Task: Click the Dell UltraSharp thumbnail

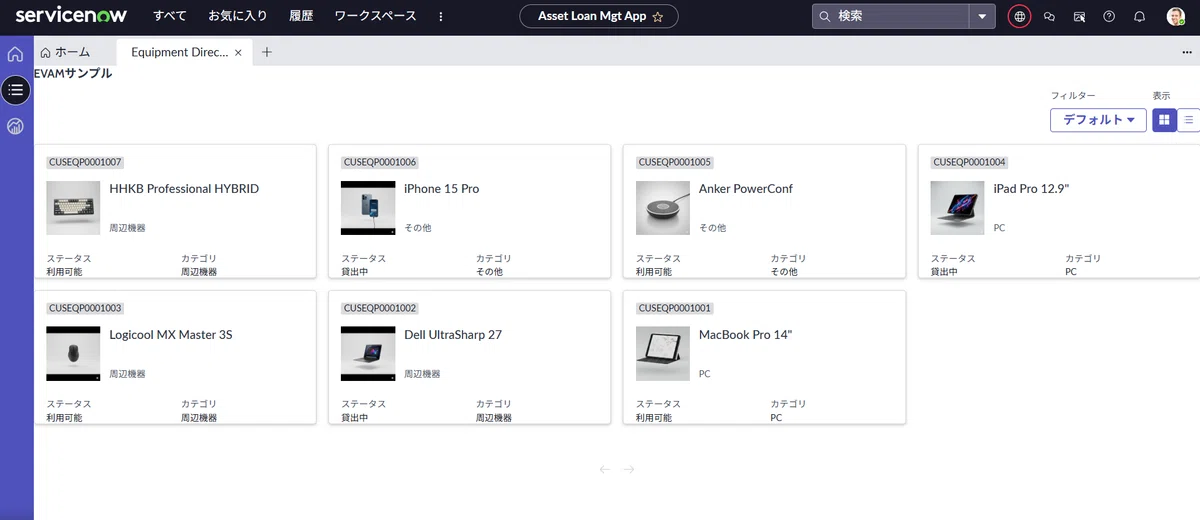Action: (368, 354)
